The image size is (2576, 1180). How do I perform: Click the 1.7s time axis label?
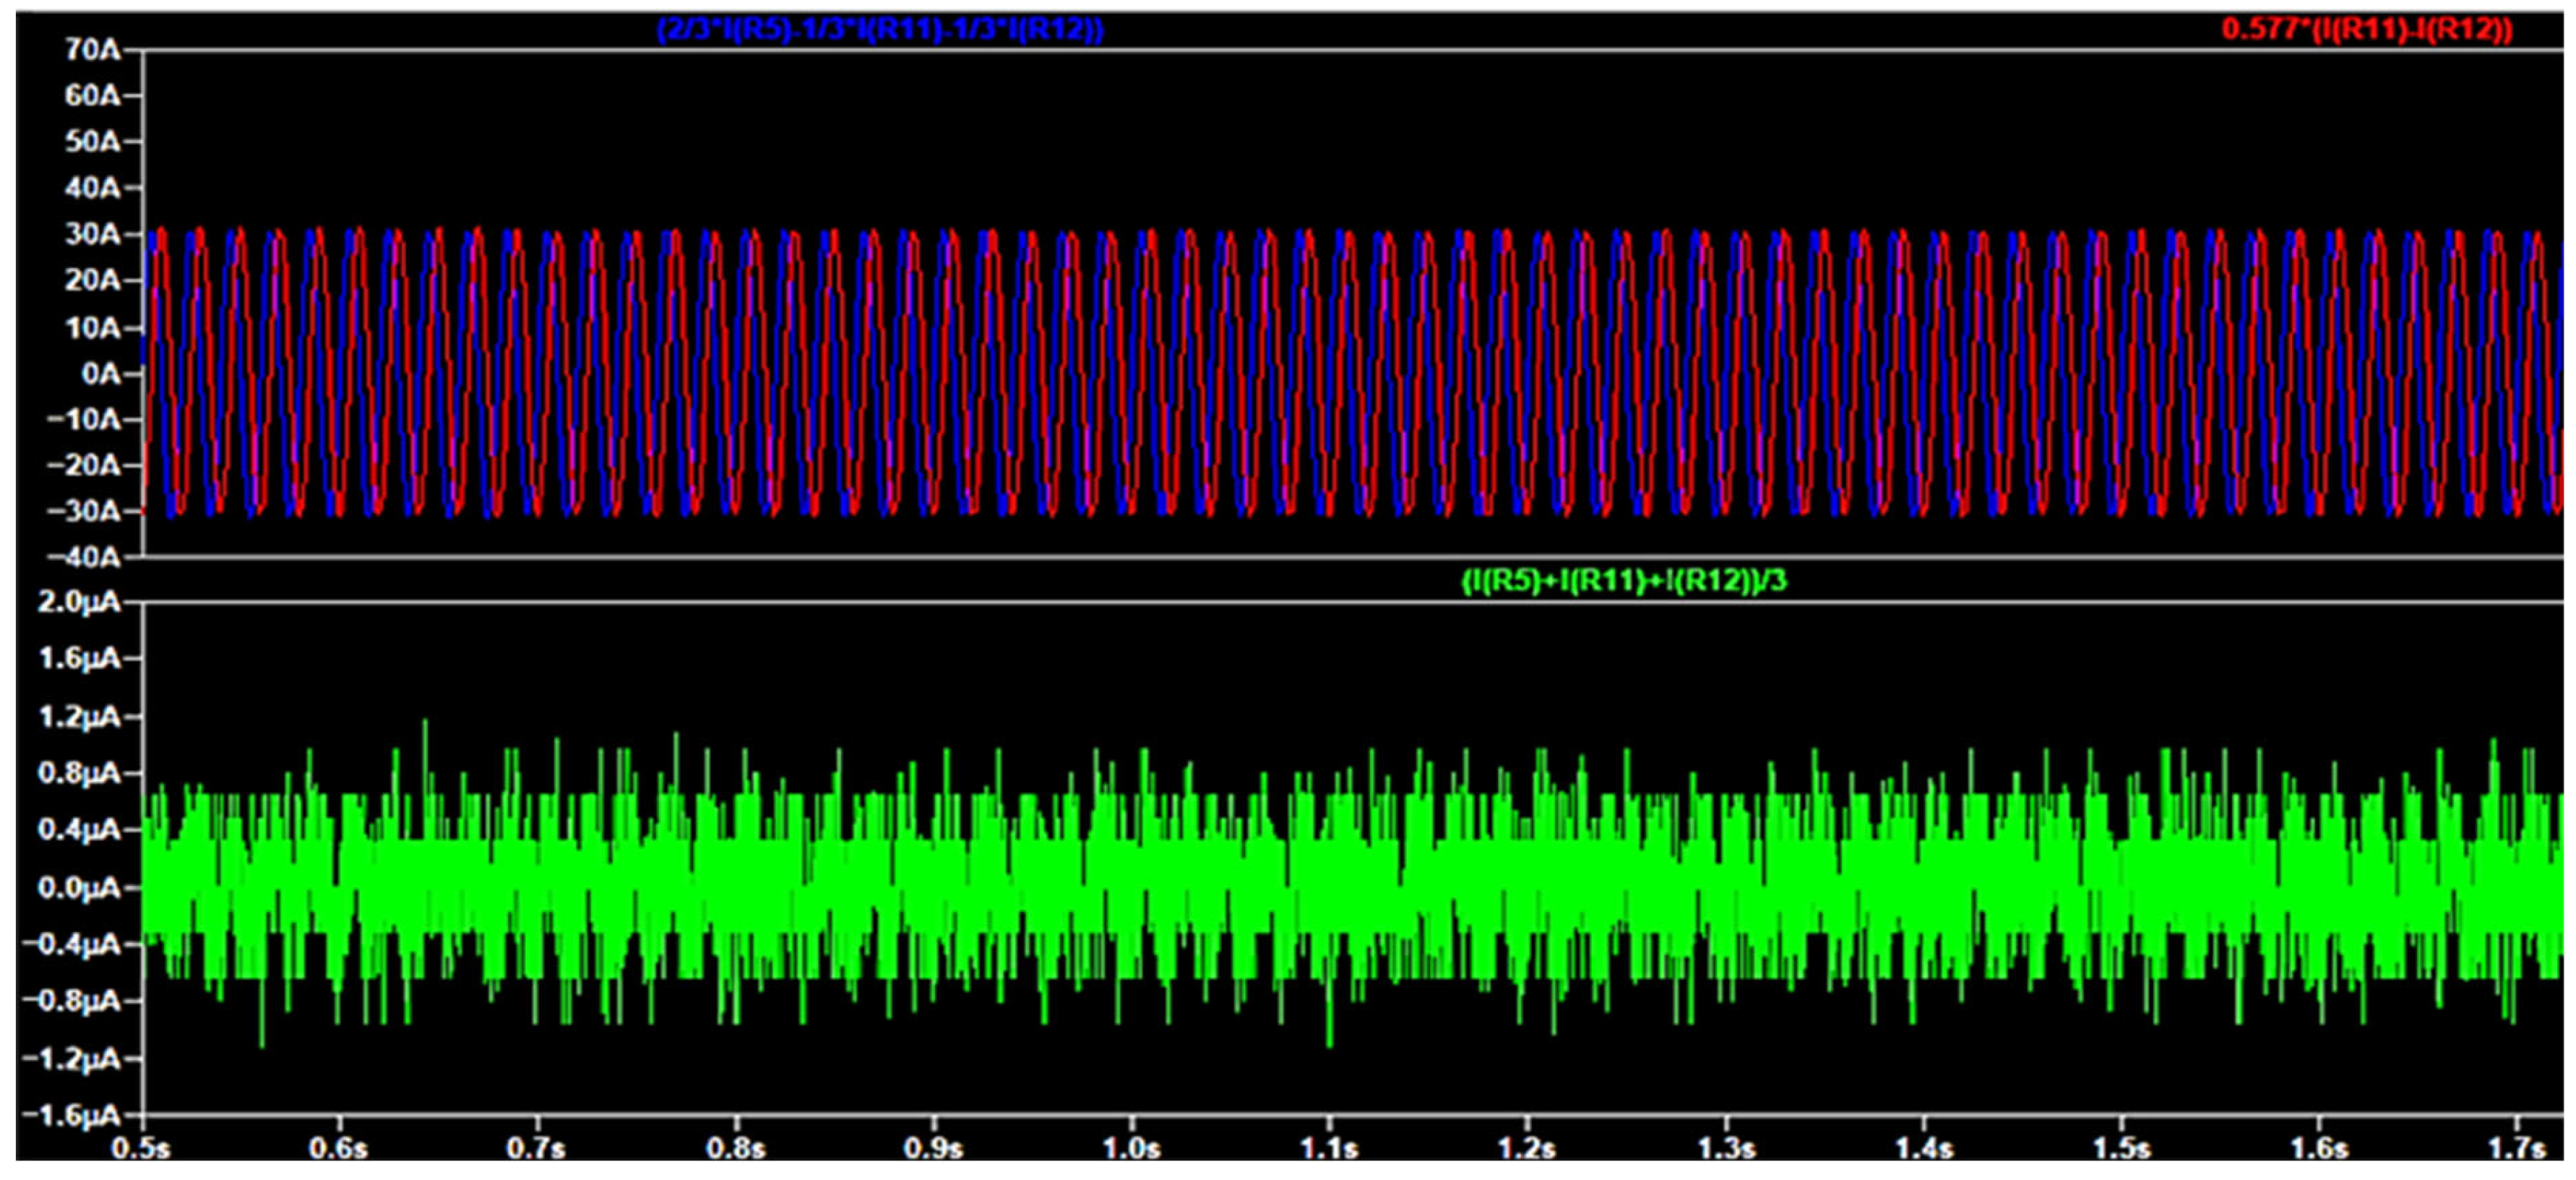point(2516,1148)
